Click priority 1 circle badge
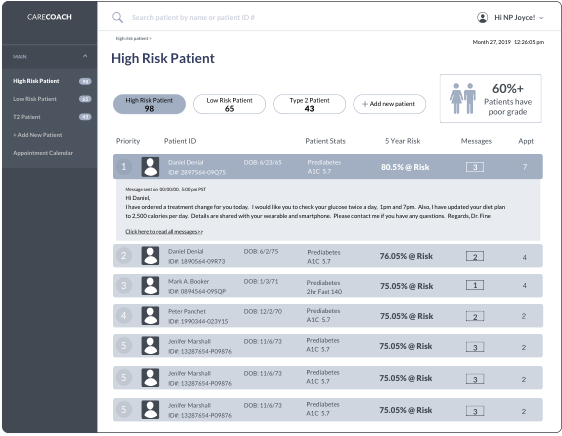The width and height of the screenshot is (562, 436). pos(124,167)
